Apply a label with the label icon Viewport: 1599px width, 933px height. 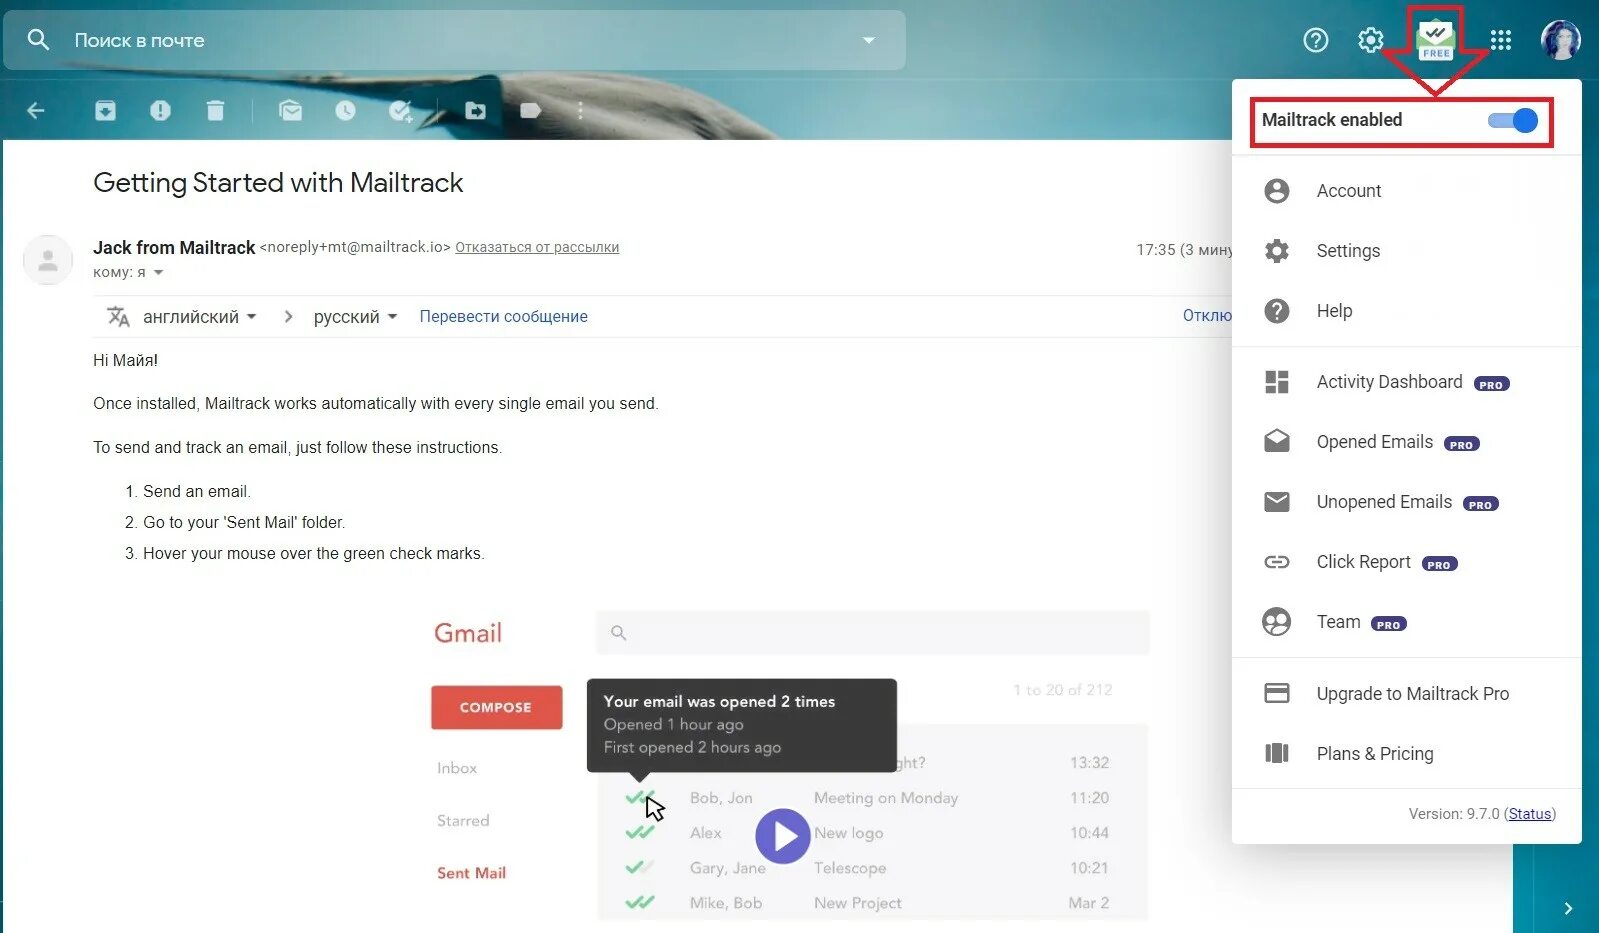point(531,110)
